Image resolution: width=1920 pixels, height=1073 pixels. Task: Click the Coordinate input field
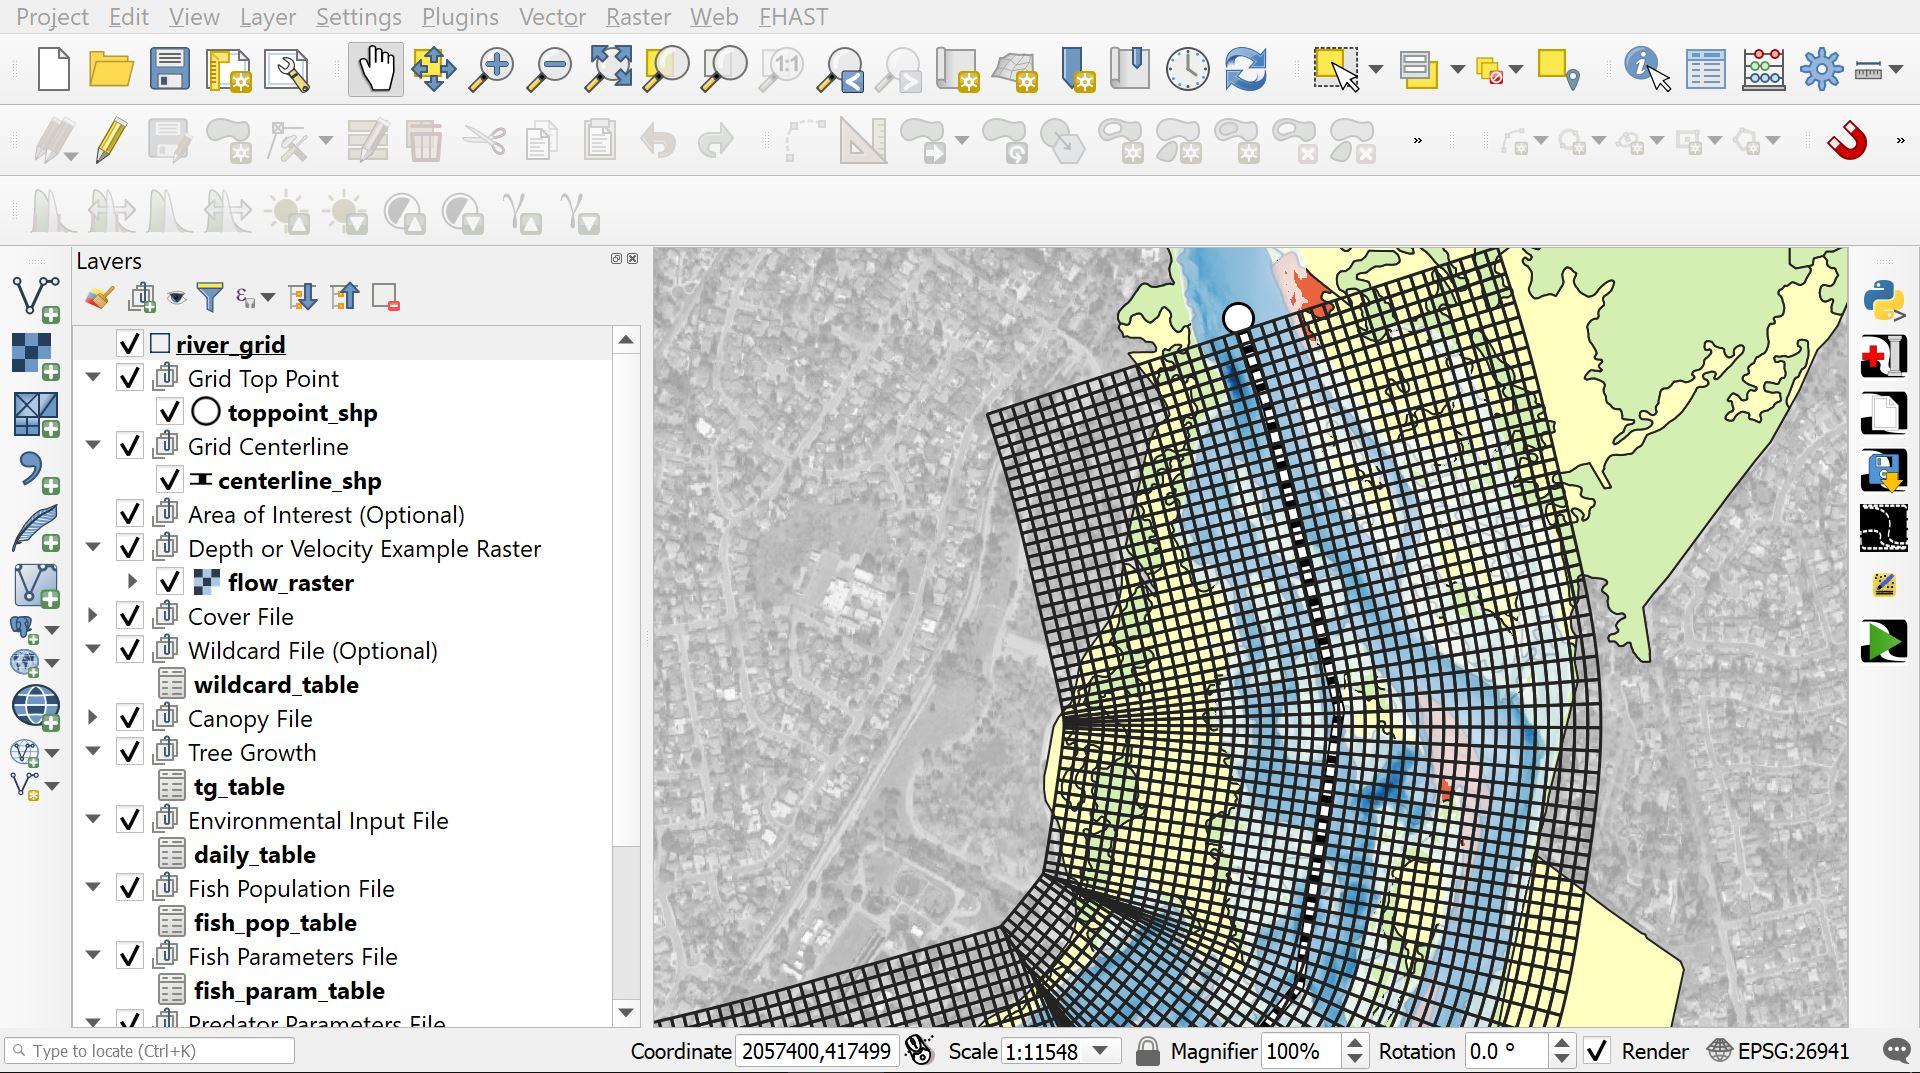(816, 1051)
